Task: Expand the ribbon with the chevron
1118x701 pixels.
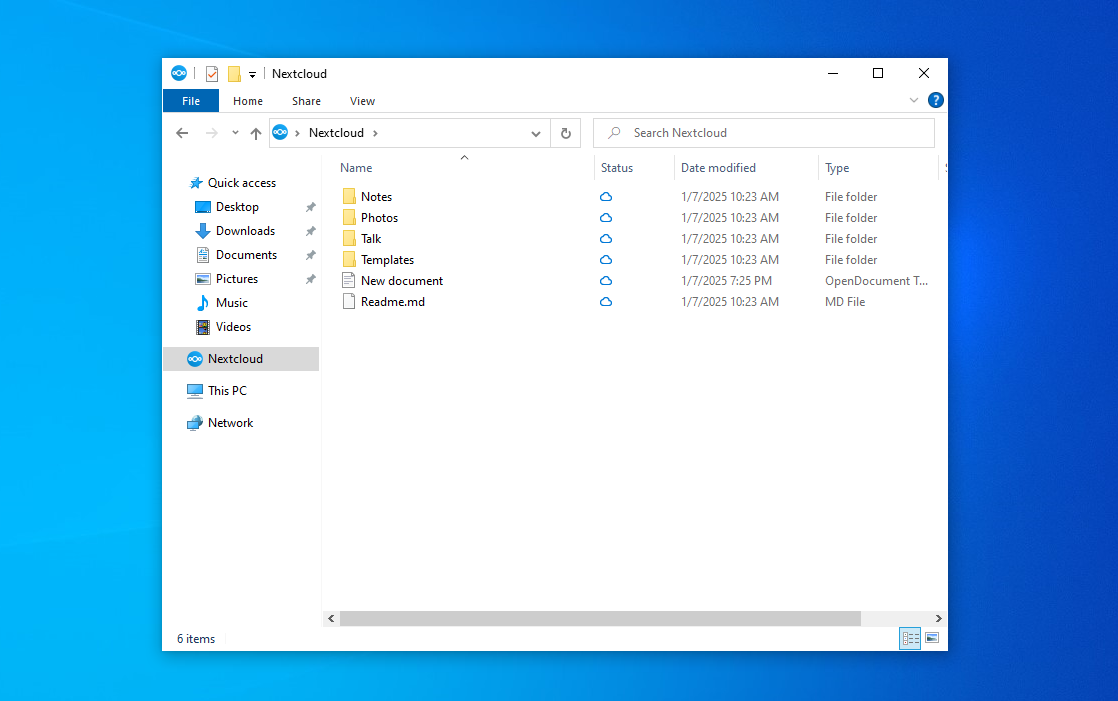Action: 913,101
